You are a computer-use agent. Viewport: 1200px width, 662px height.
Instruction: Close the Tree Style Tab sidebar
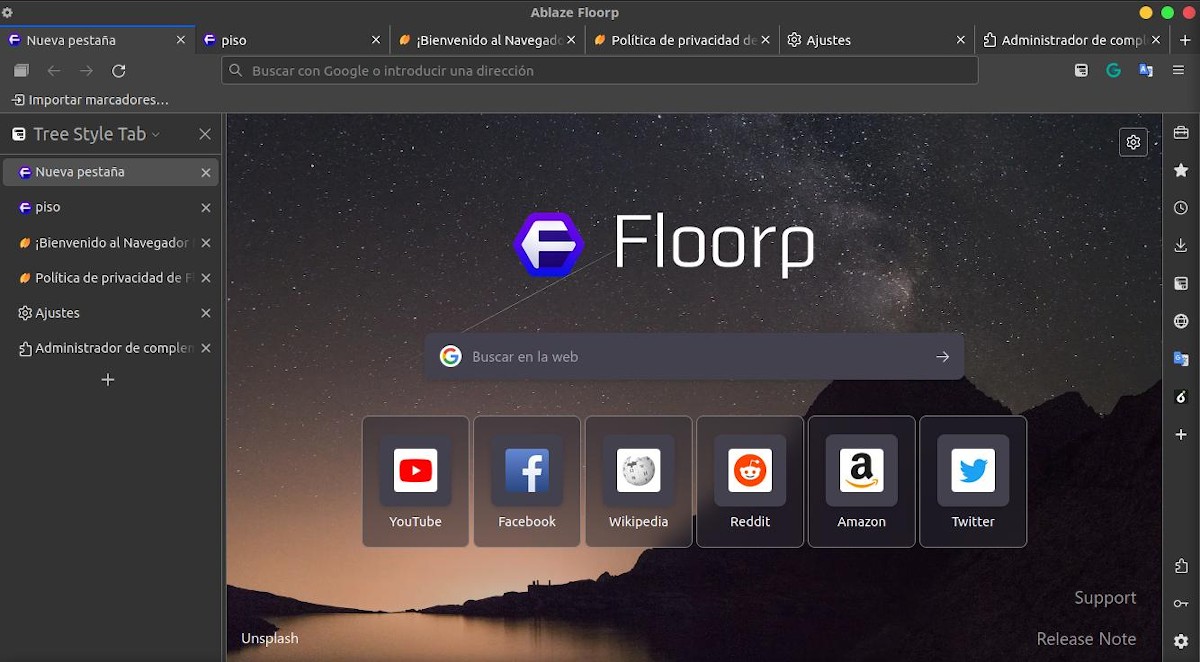[x=205, y=134]
